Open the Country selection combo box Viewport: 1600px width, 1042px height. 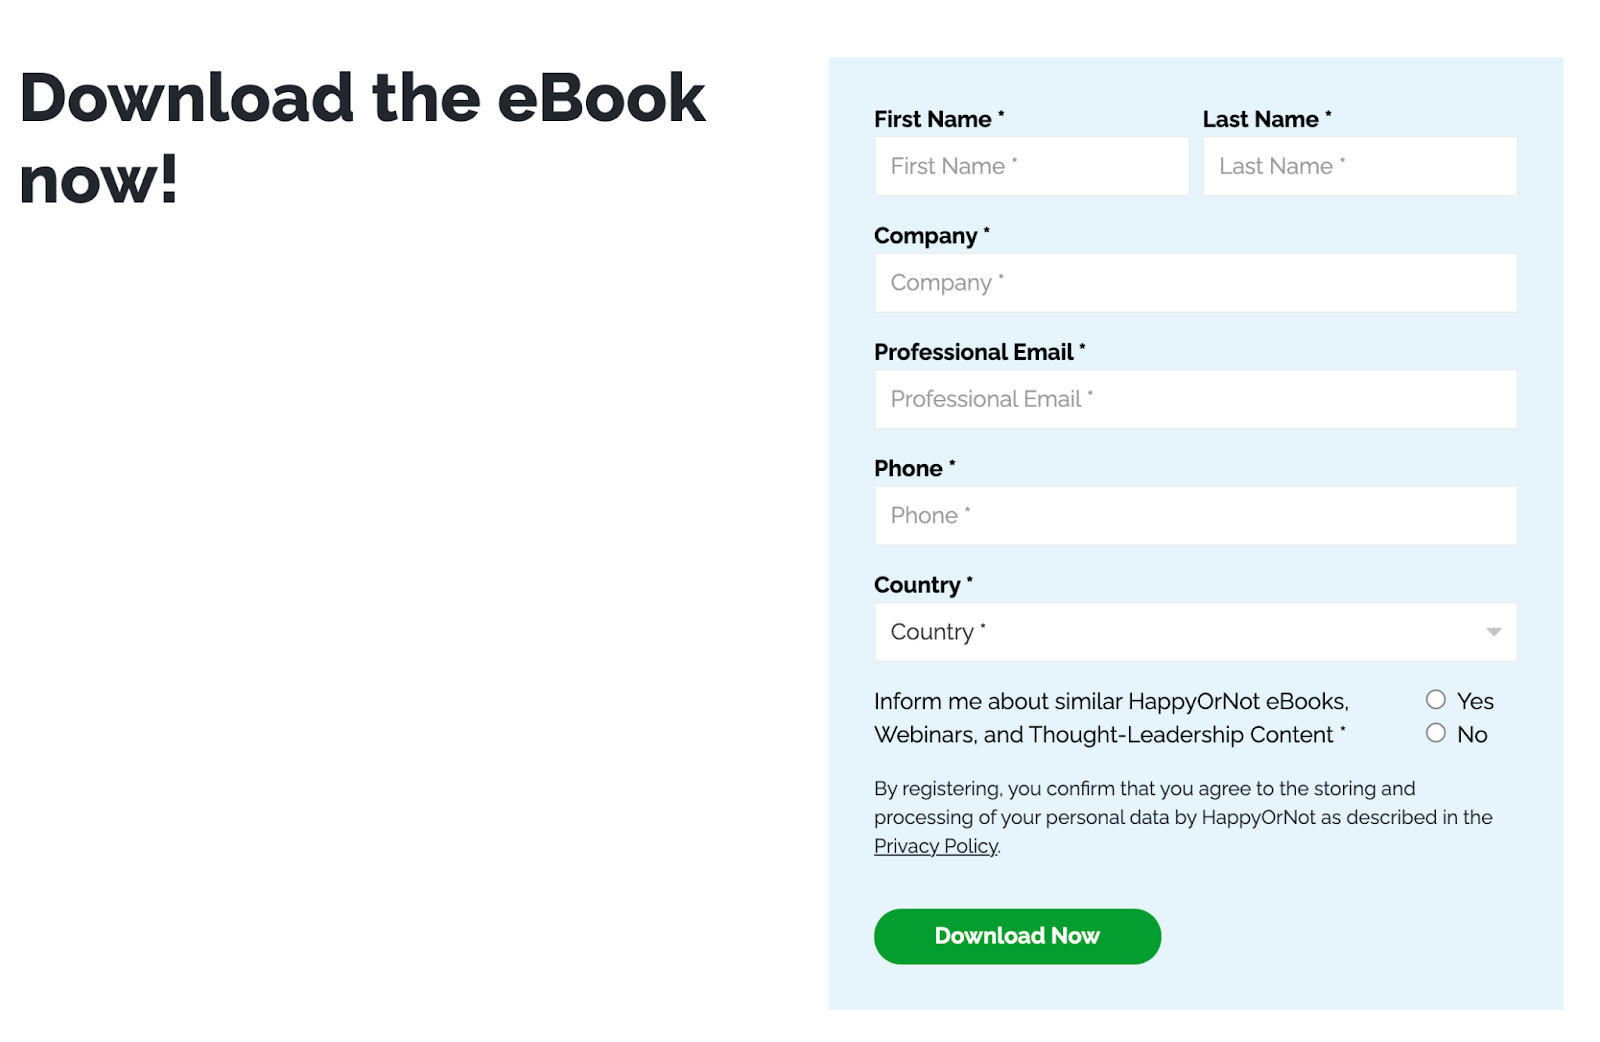pos(1195,632)
